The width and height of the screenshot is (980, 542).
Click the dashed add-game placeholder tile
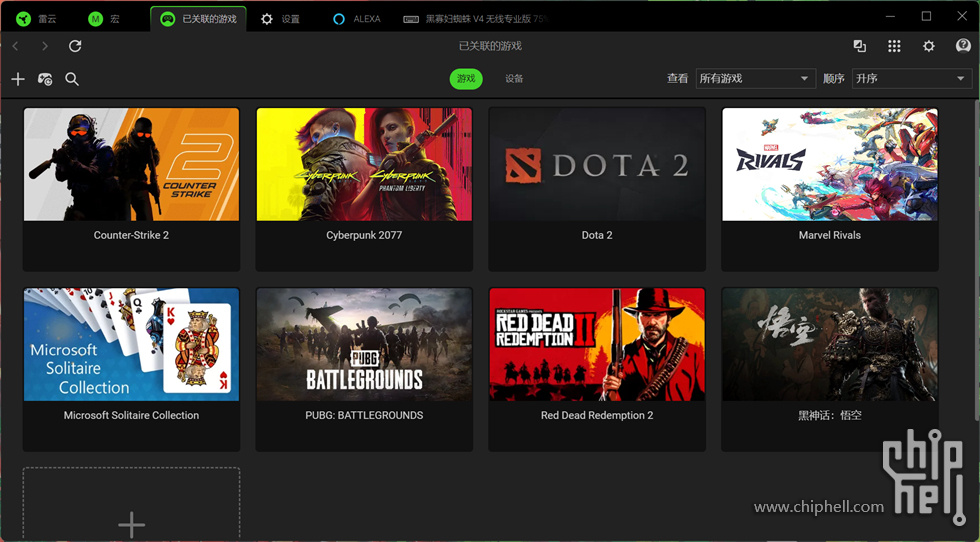pyautogui.click(x=131, y=504)
